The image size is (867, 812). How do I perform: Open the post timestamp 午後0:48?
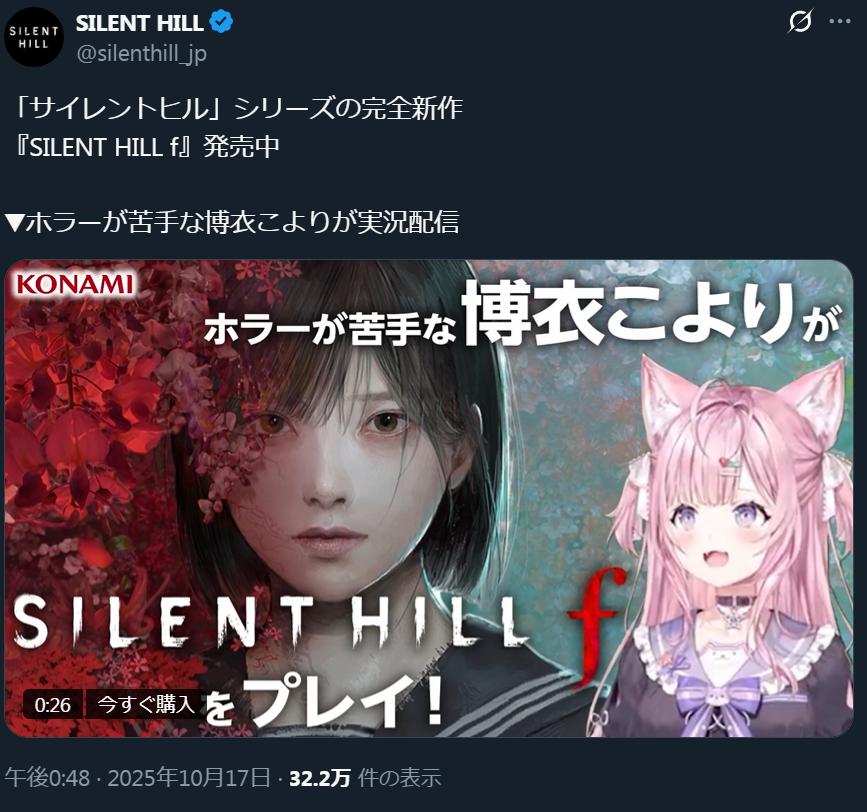(x=47, y=778)
